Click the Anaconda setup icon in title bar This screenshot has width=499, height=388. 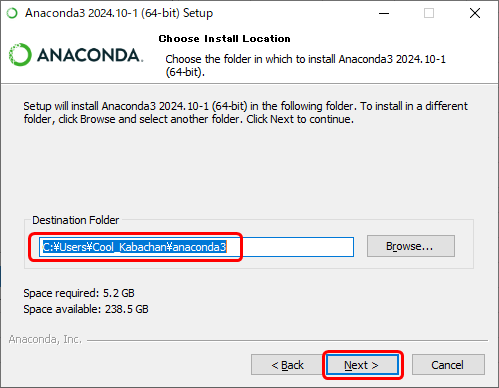pyautogui.click(x=12, y=13)
